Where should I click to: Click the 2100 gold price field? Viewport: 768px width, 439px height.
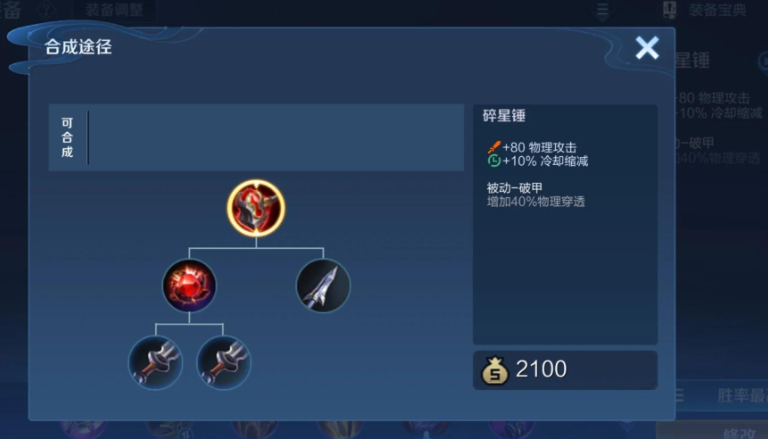[x=565, y=370]
